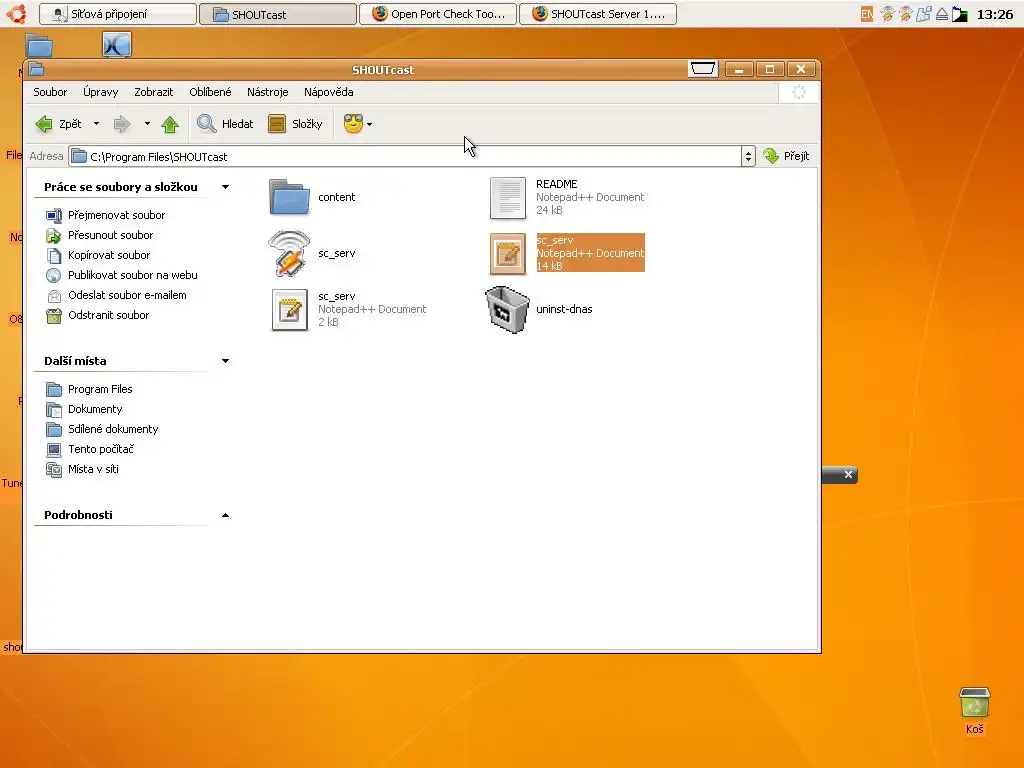Switch to Síťová připojení taskbar window
Viewport: 1024px width, 768px height.
tap(118, 14)
